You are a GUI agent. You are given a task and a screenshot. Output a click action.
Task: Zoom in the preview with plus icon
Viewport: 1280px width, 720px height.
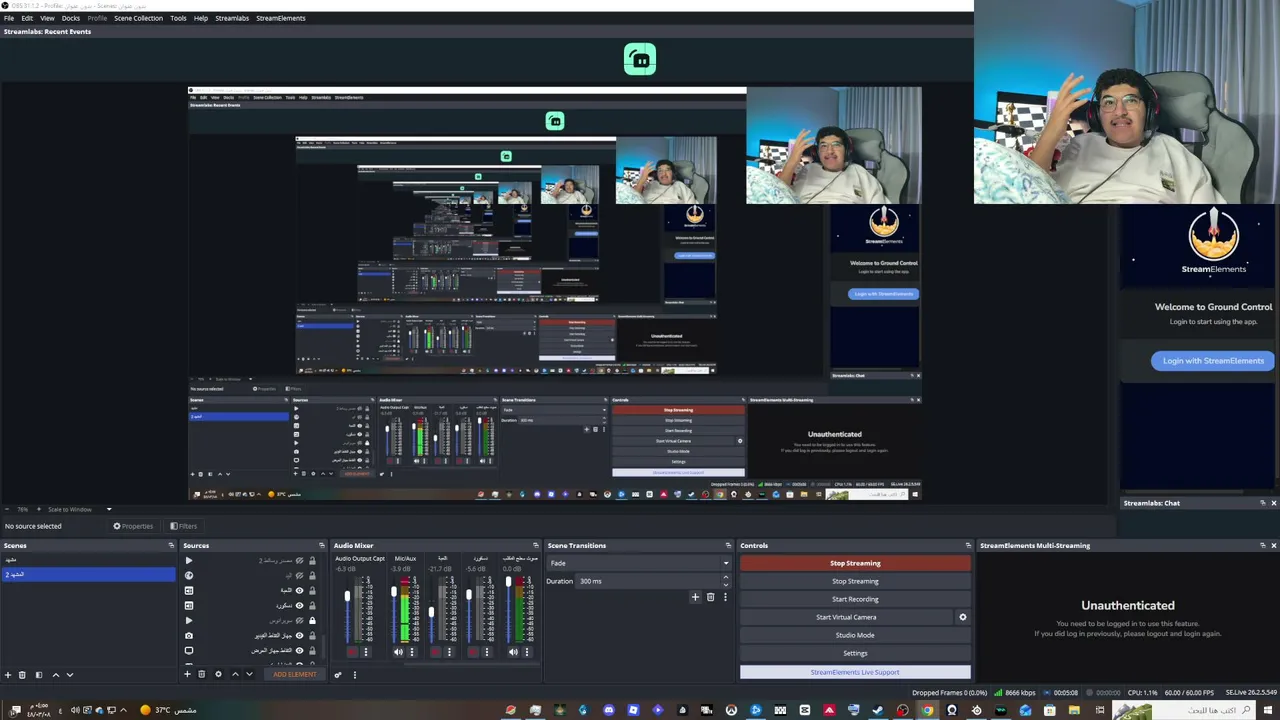click(38, 509)
